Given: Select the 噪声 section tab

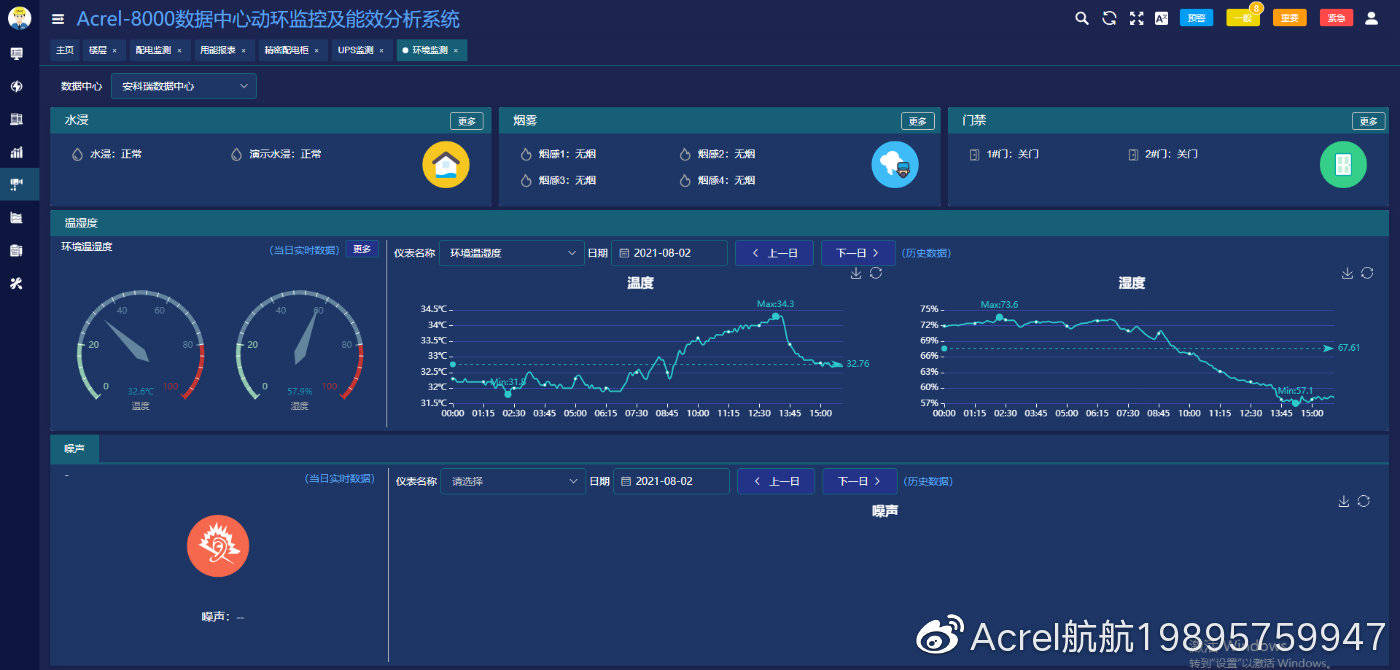Looking at the screenshot, I should (75, 449).
